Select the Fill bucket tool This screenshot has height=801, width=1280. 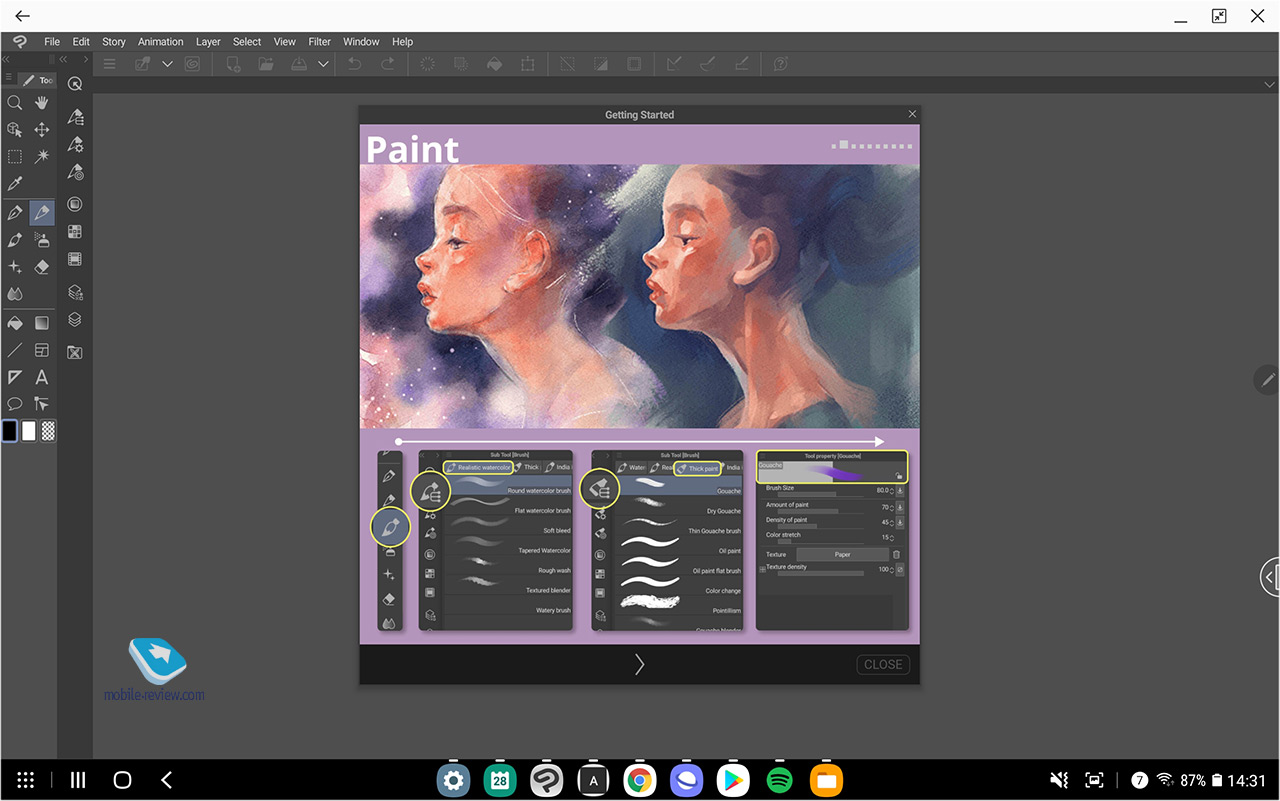14,323
